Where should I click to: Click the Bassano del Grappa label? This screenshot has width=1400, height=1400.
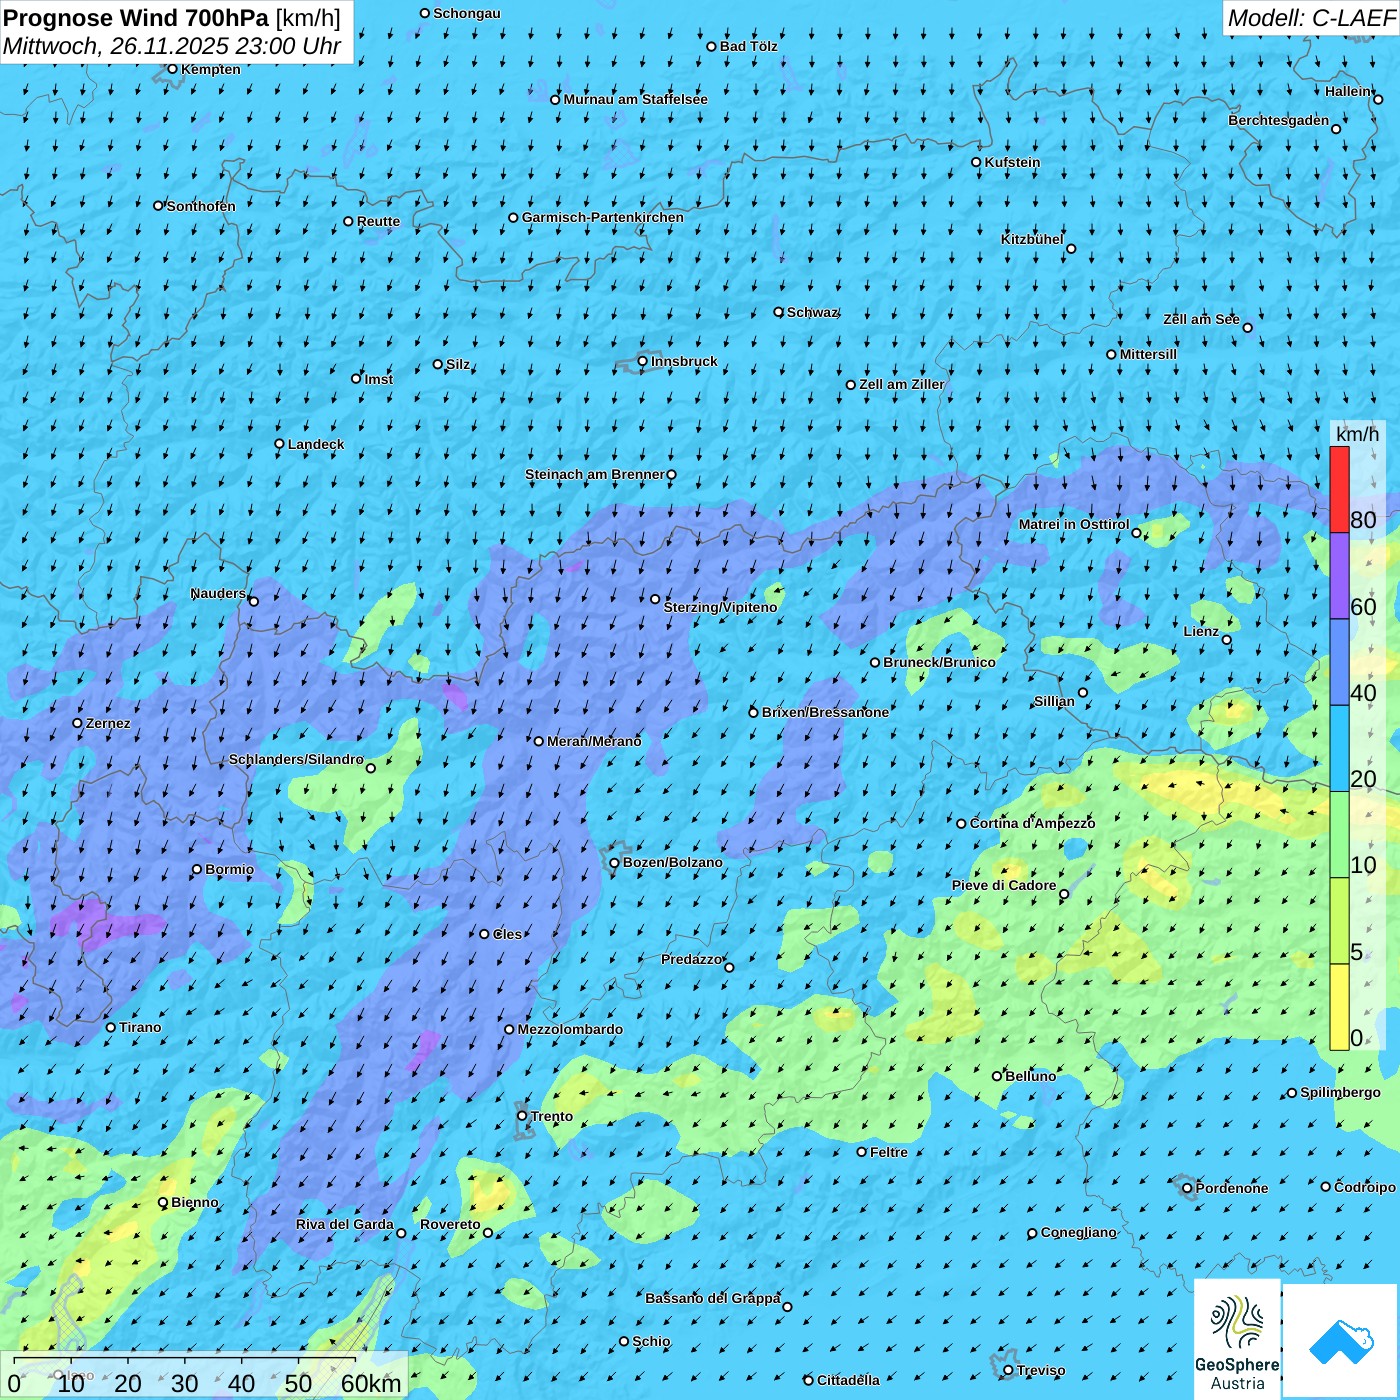[713, 1298]
